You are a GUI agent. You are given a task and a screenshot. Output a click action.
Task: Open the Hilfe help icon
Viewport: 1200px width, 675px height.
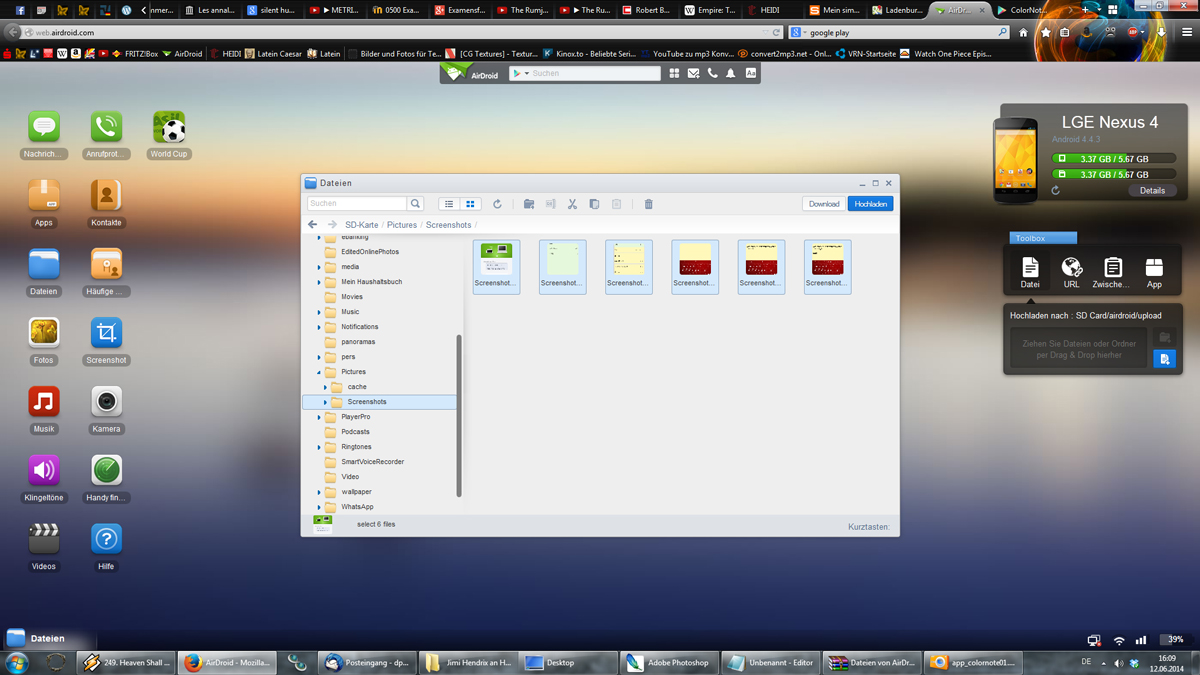(106, 539)
